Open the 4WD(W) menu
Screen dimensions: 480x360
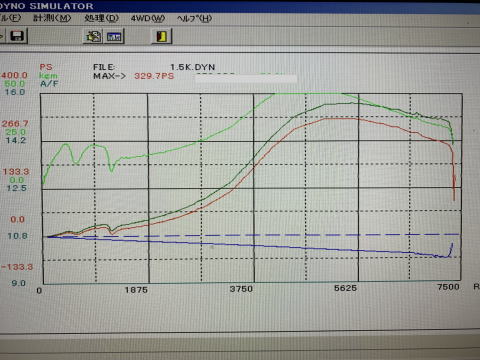tap(148, 18)
